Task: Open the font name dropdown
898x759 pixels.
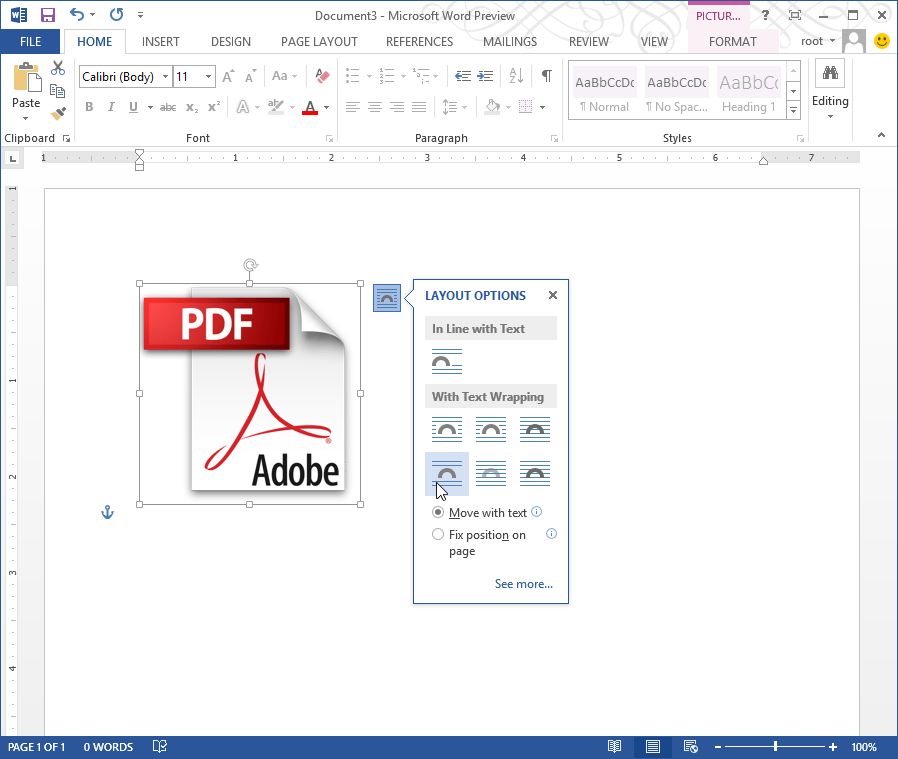Action: tap(166, 76)
